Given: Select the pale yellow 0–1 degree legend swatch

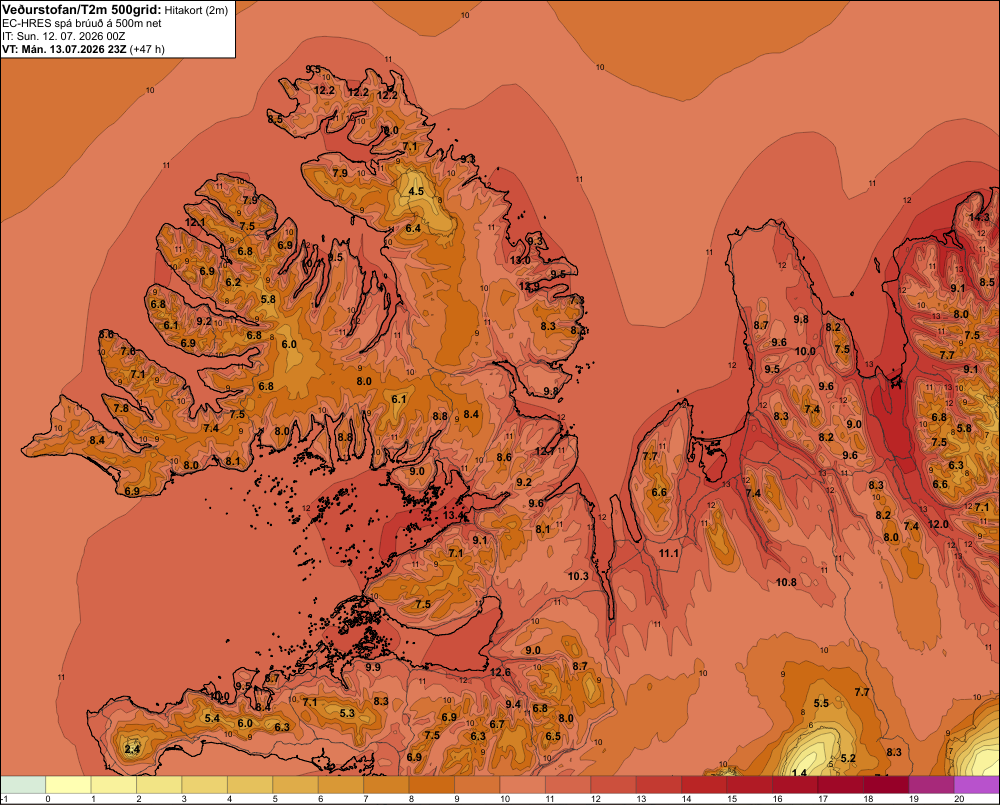Looking at the screenshot, I should [x=69, y=785].
